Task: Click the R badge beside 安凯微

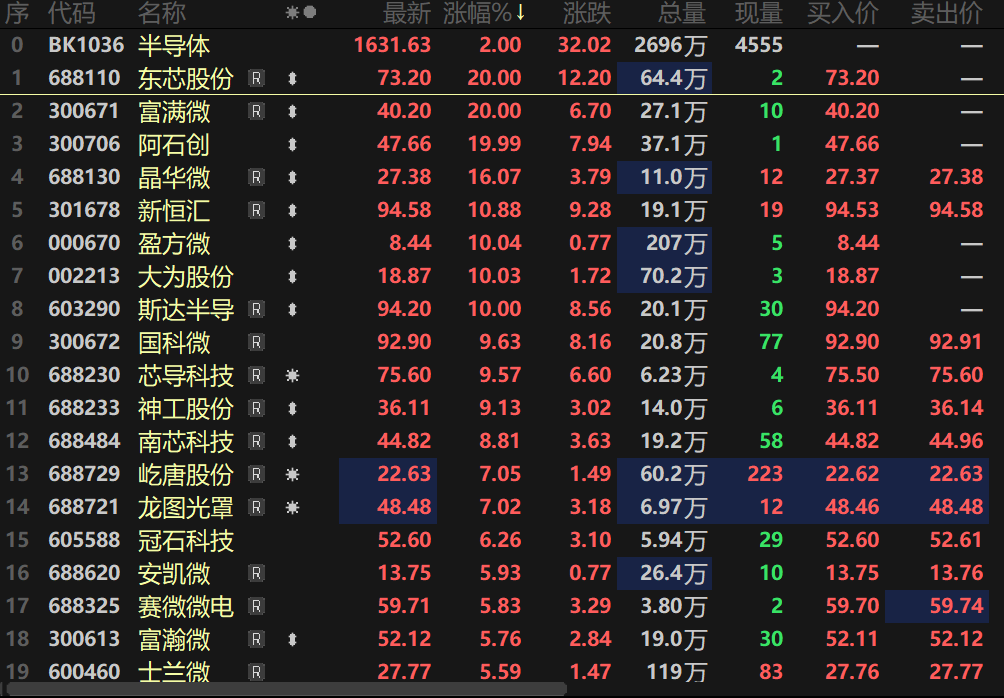Action: (x=256, y=573)
